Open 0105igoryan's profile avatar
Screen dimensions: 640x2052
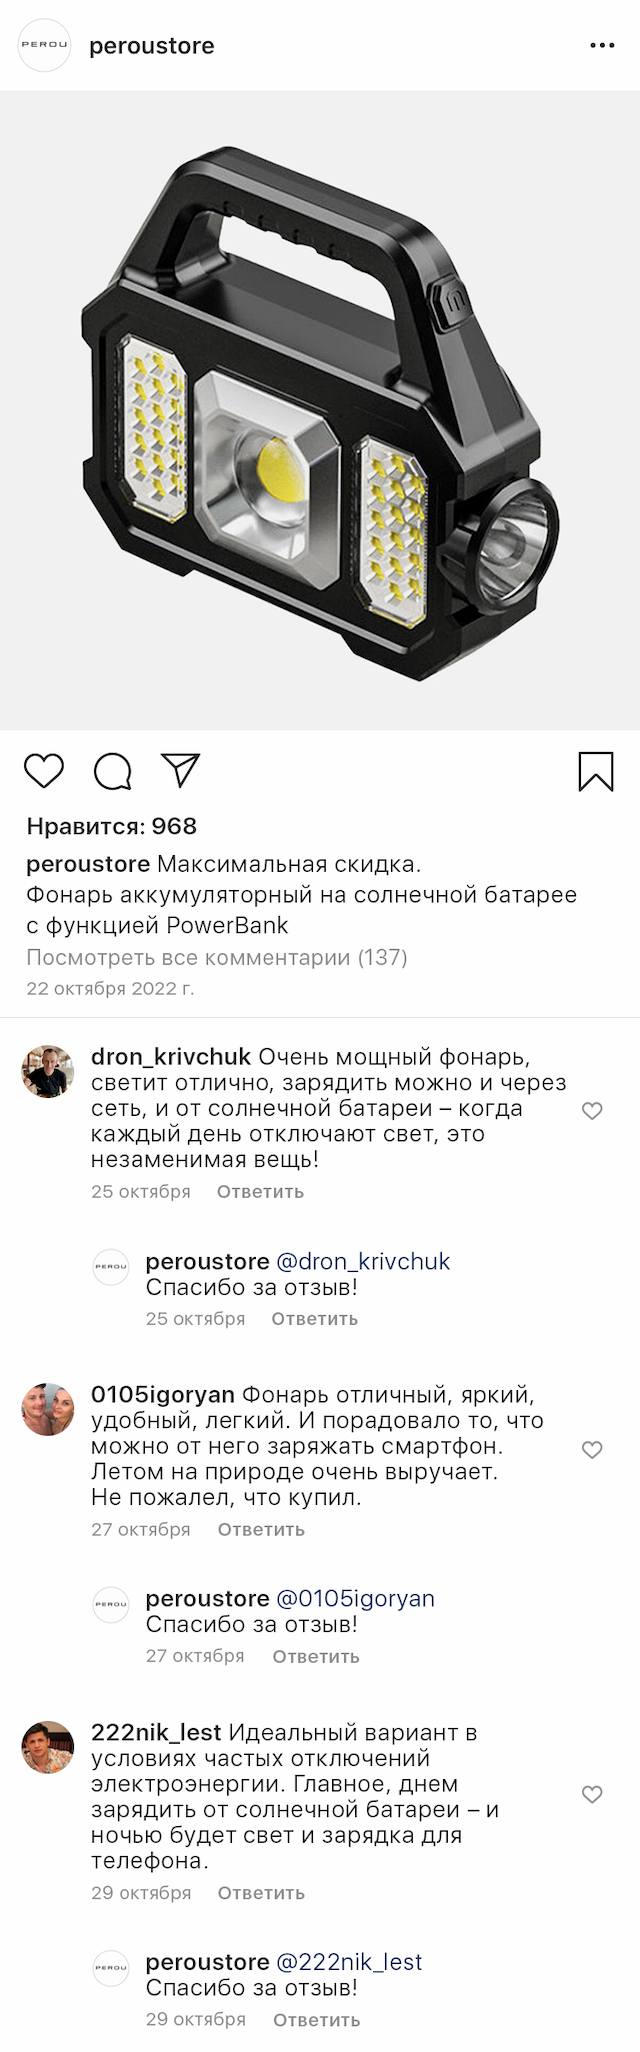point(48,1409)
